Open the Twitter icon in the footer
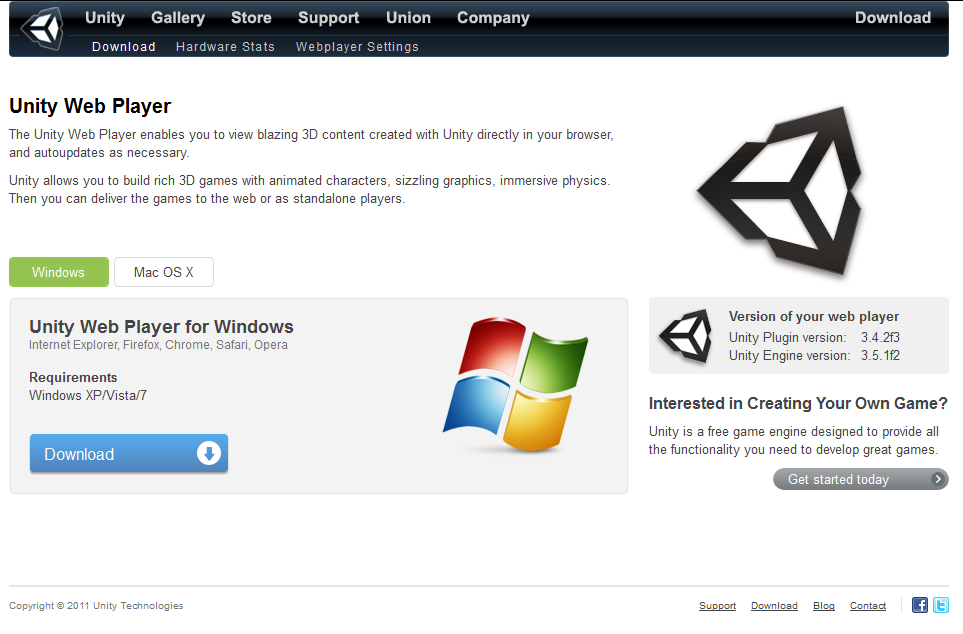 pyautogui.click(x=940, y=605)
